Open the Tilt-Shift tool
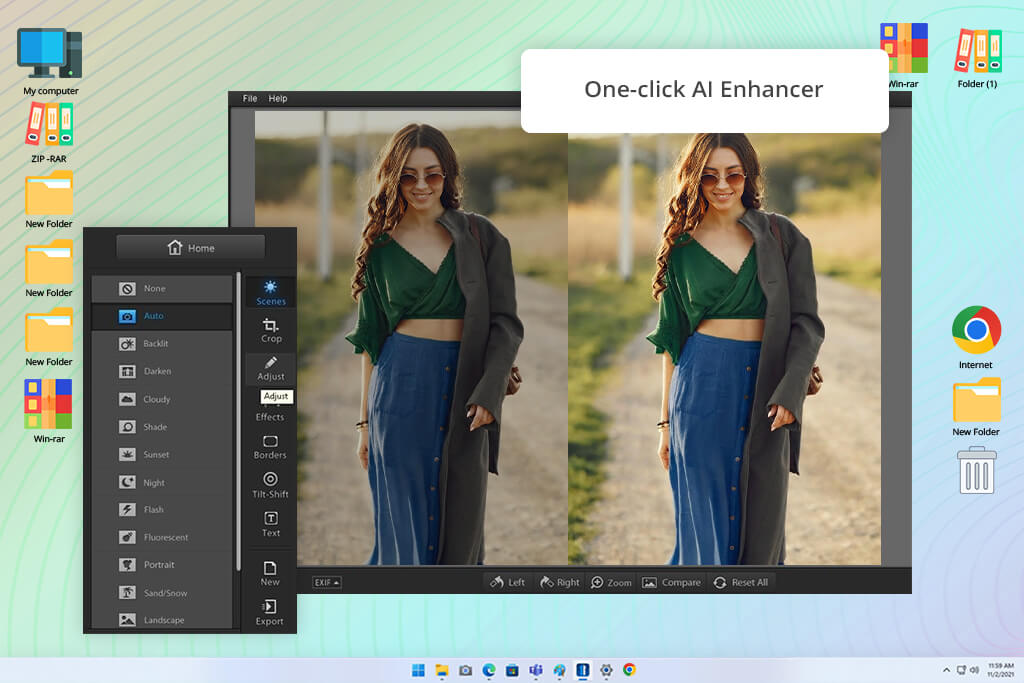The width and height of the screenshot is (1024, 683). [270, 486]
